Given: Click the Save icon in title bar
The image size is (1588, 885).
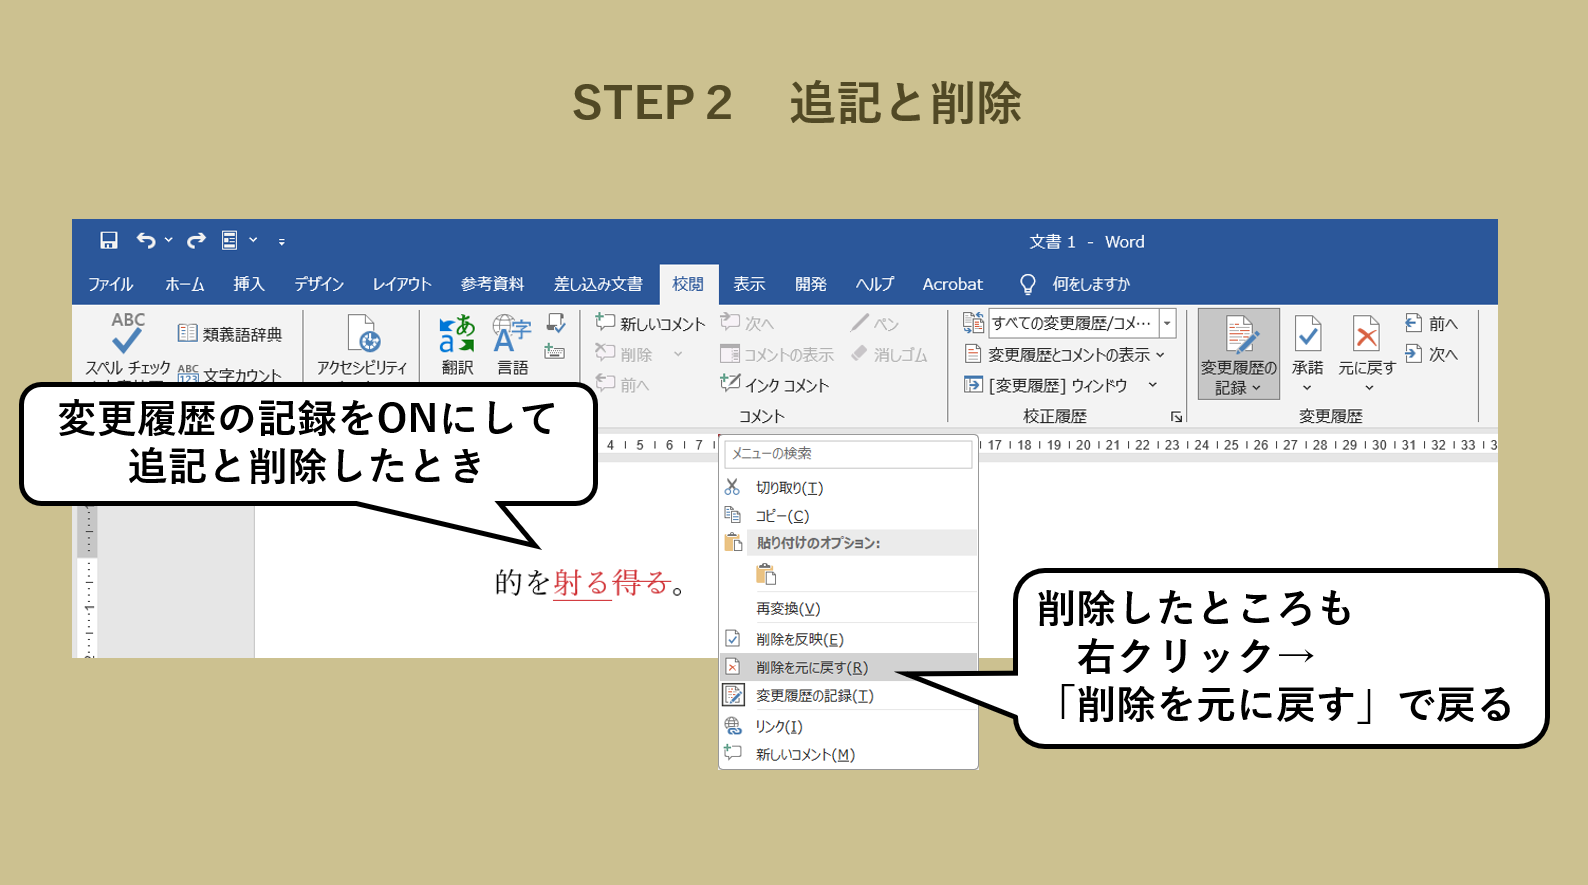Looking at the screenshot, I should [x=109, y=240].
